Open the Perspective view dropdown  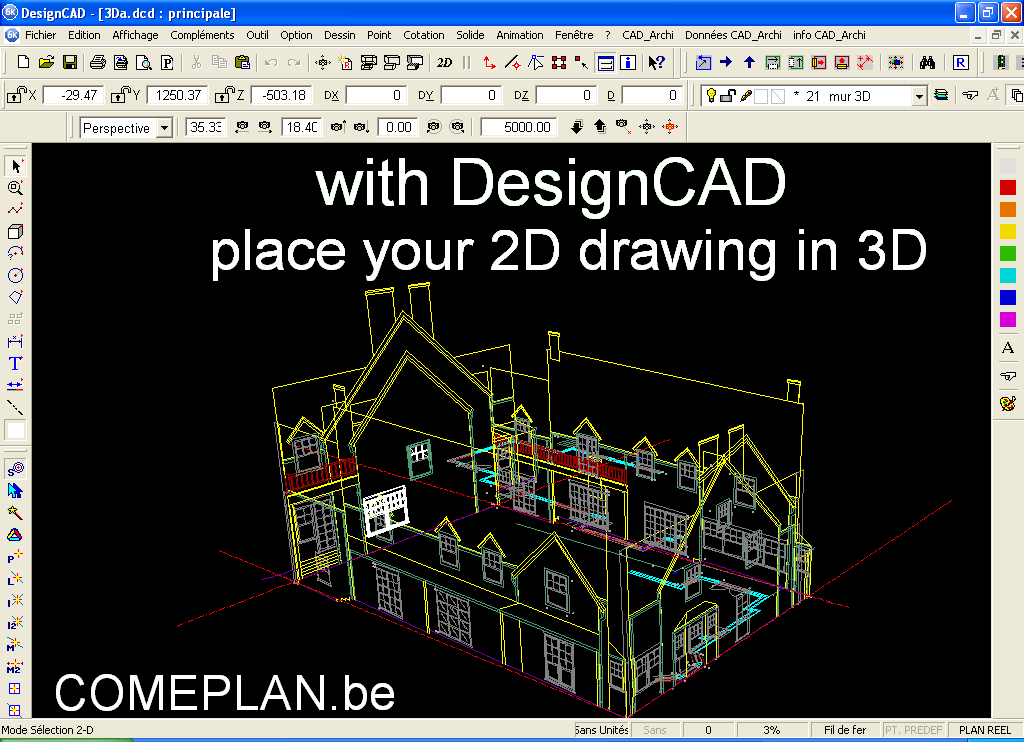coord(165,127)
